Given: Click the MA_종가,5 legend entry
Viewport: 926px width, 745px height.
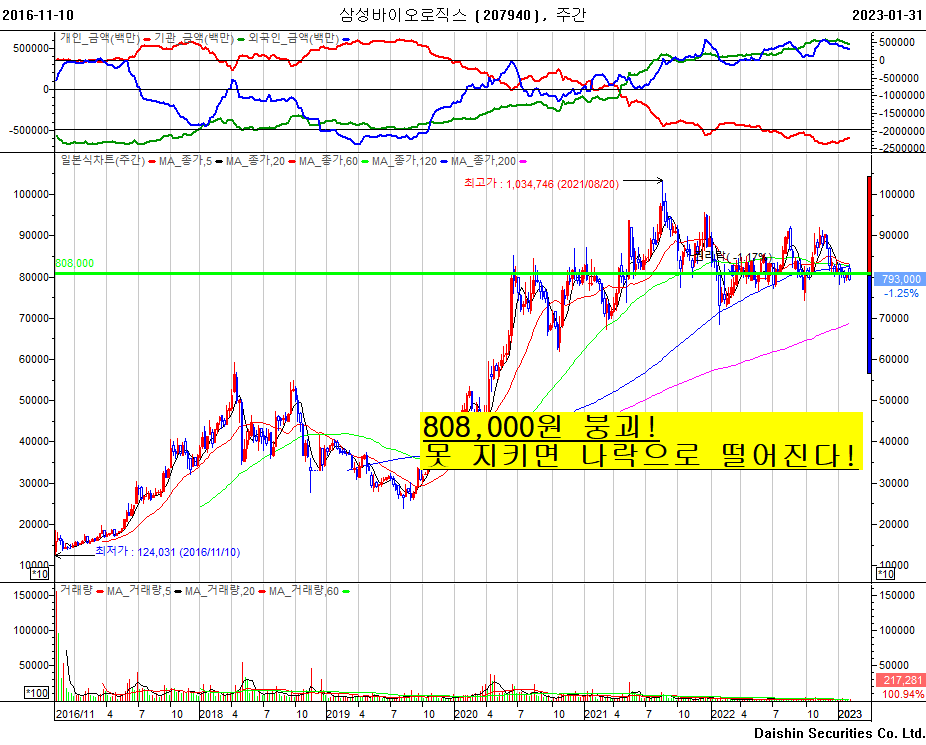Looking at the screenshot, I should tap(185, 161).
